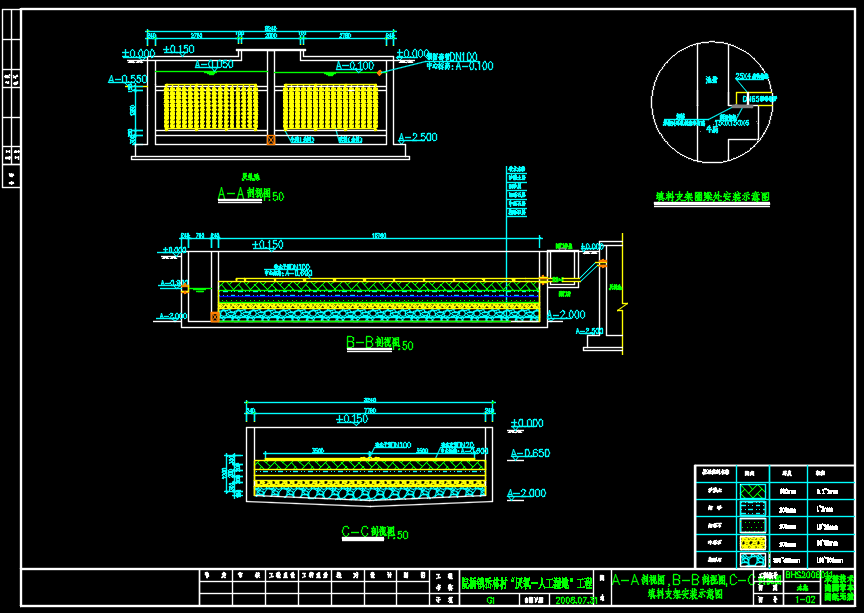The height and width of the screenshot is (613, 864).
Task: Click the 25X4 annotation in circular detail
Action: tap(752, 77)
